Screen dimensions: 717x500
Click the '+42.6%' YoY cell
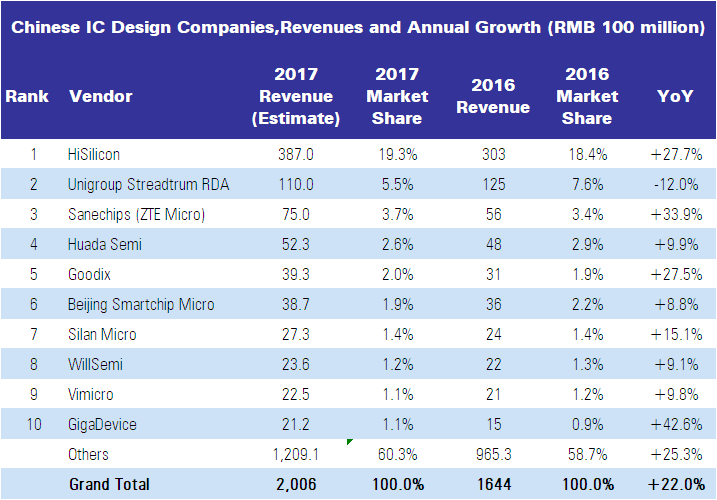click(676, 424)
